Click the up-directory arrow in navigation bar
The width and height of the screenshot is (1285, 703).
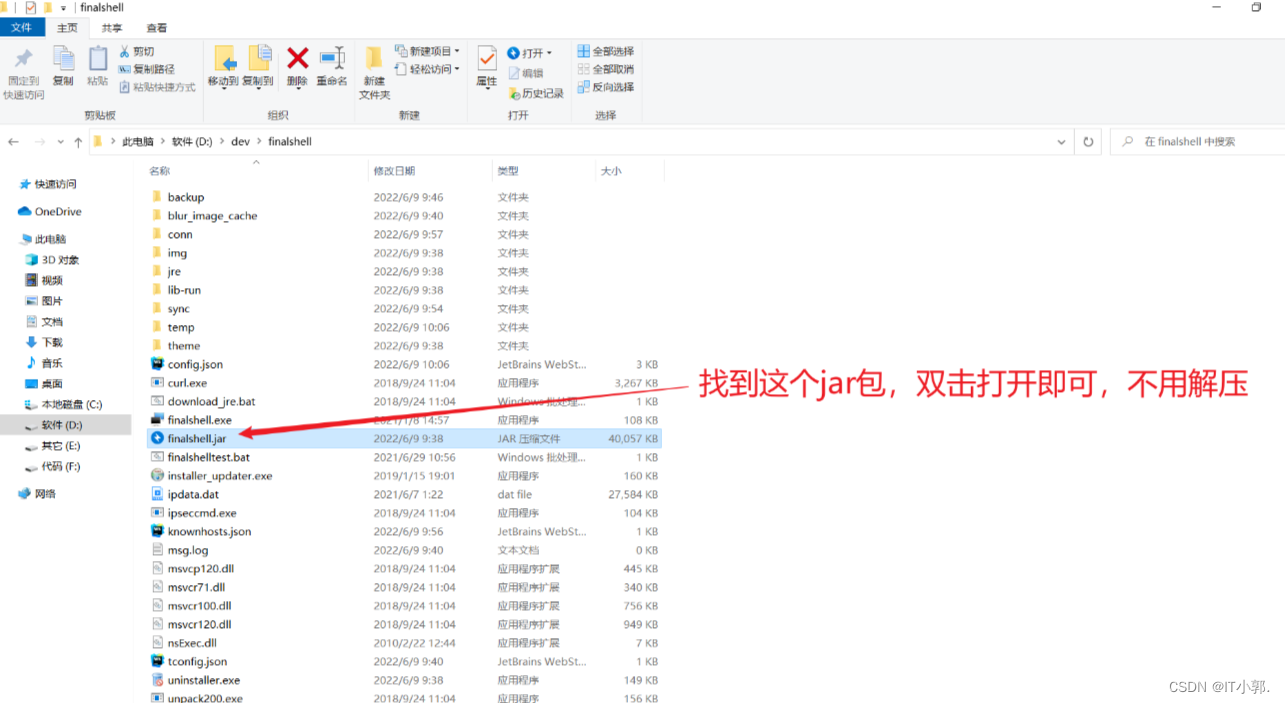(x=78, y=142)
